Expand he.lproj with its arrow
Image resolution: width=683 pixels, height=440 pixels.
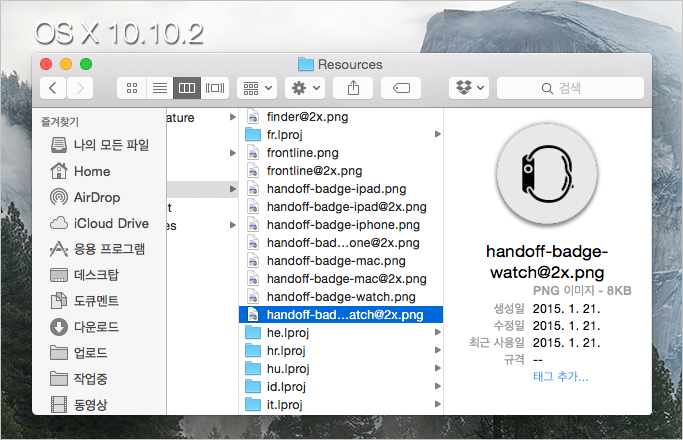[x=437, y=332]
